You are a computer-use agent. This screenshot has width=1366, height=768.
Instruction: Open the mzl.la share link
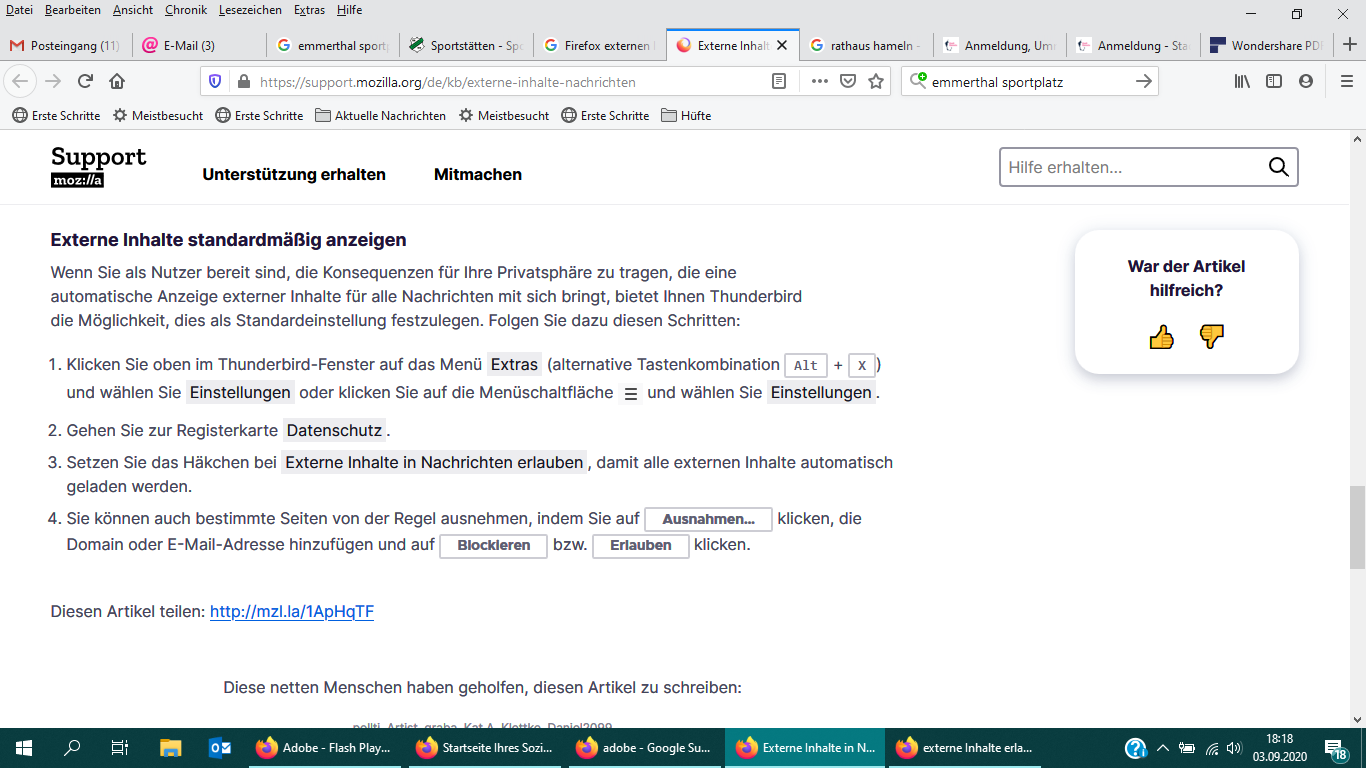[292, 612]
